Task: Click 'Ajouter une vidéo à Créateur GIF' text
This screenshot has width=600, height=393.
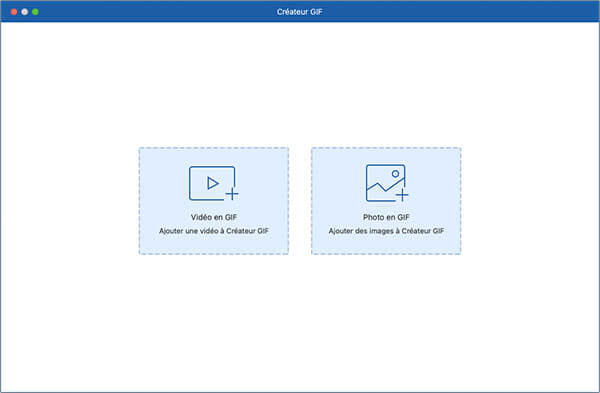Action: tap(214, 231)
